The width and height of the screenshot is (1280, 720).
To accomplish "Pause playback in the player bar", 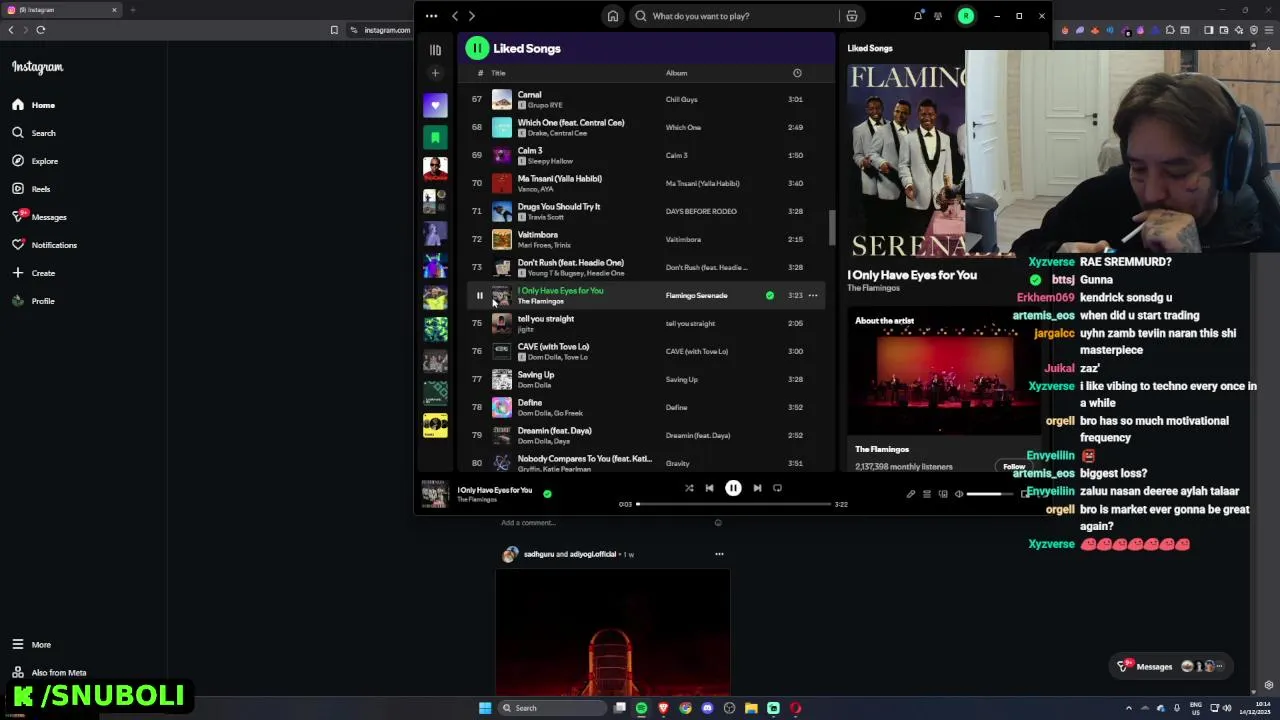I will pyautogui.click(x=733, y=488).
